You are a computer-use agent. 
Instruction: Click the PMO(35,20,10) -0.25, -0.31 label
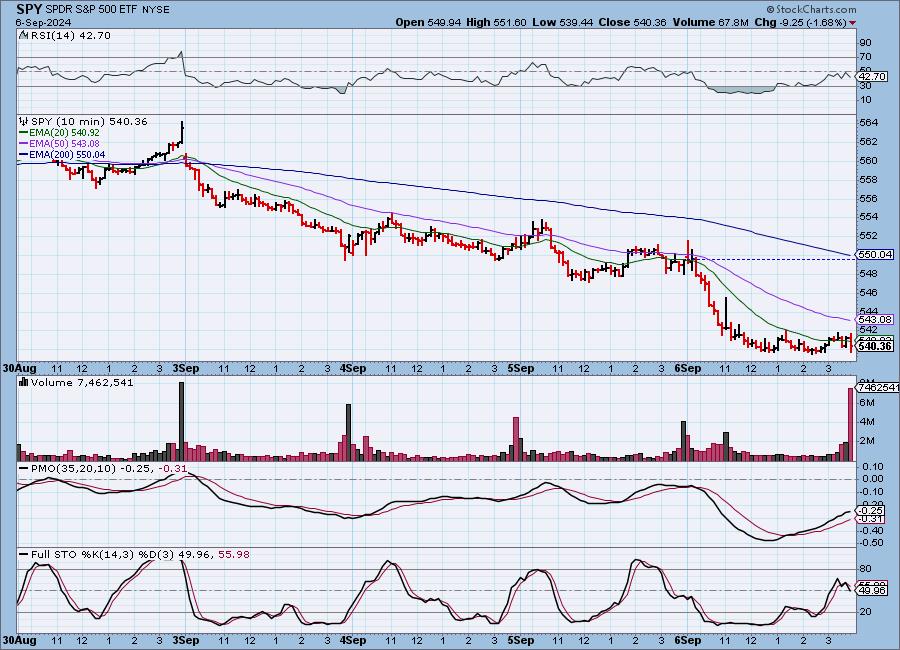click(108, 469)
